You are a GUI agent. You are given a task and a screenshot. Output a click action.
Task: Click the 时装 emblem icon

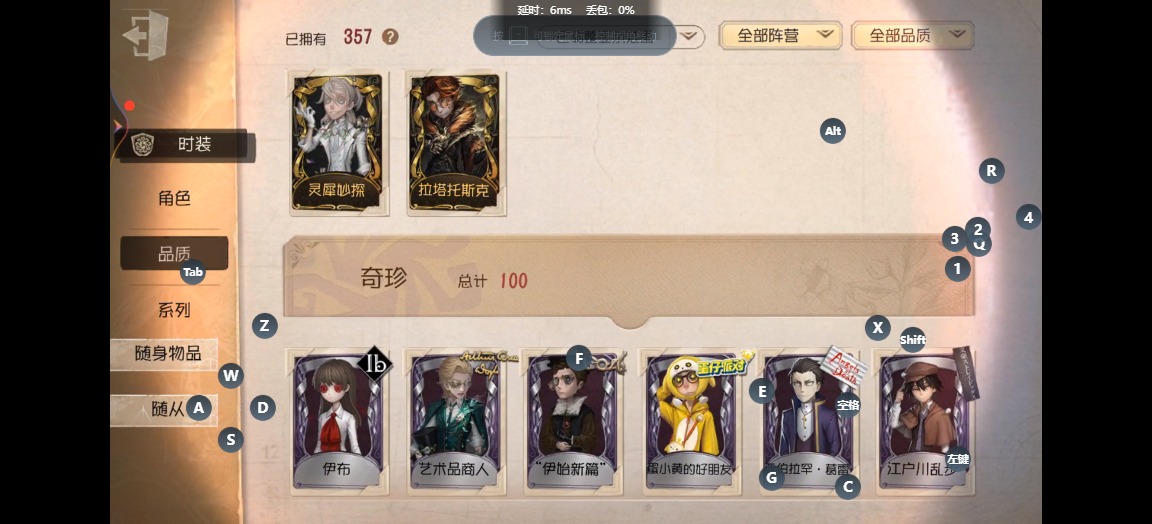pyautogui.click(x=143, y=145)
